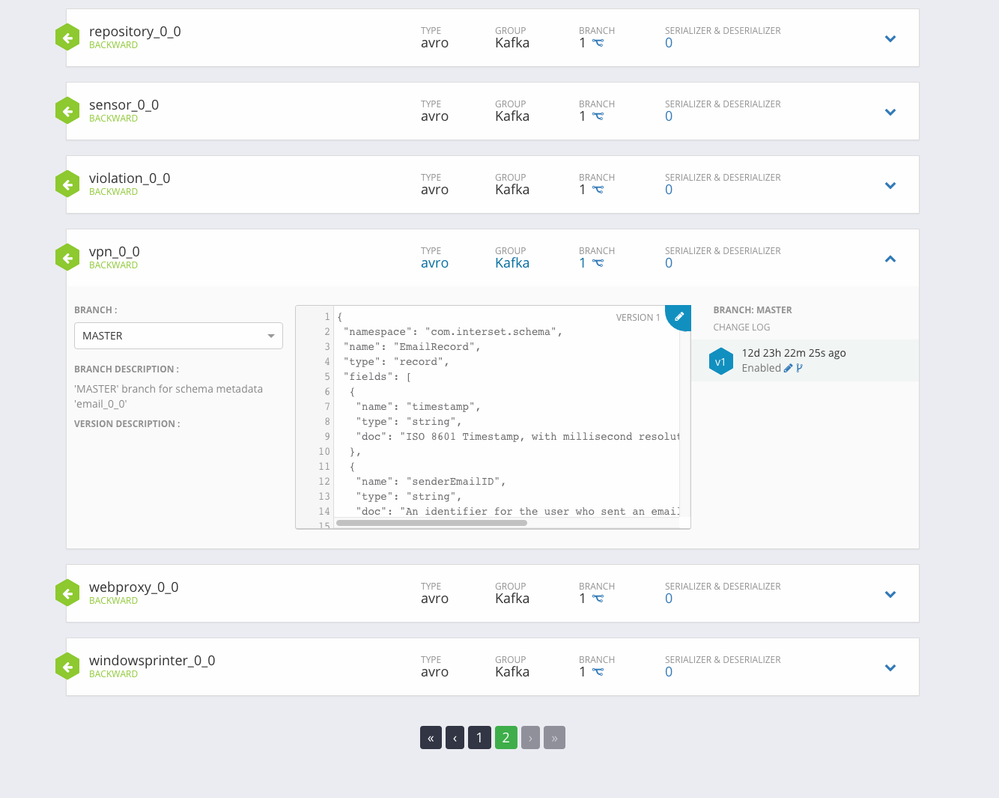The width and height of the screenshot is (999, 798).
Task: Click the VERSION 1 label in editor
Action: point(638,317)
